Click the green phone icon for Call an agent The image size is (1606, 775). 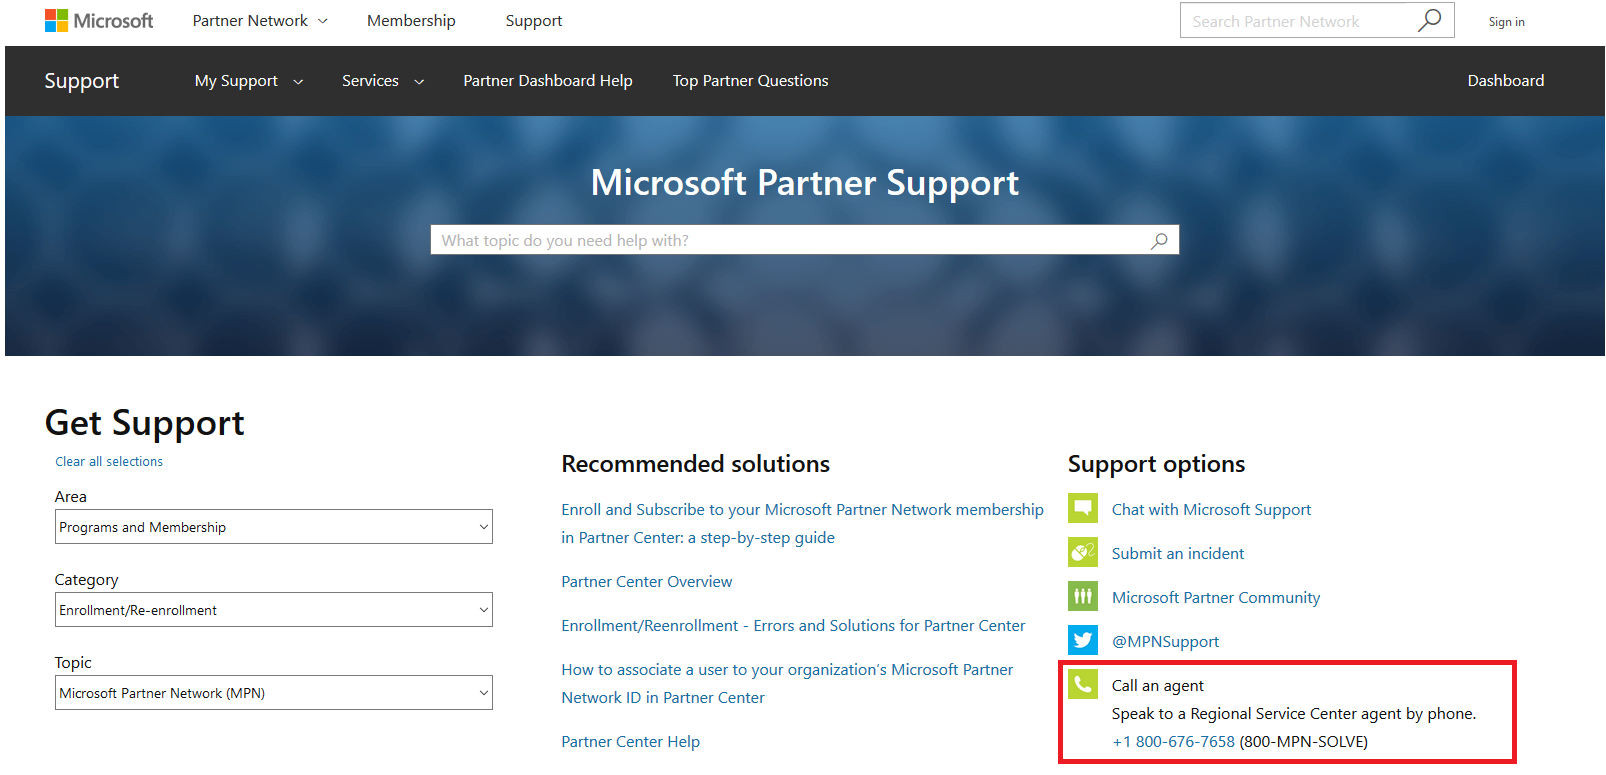pyautogui.click(x=1083, y=685)
